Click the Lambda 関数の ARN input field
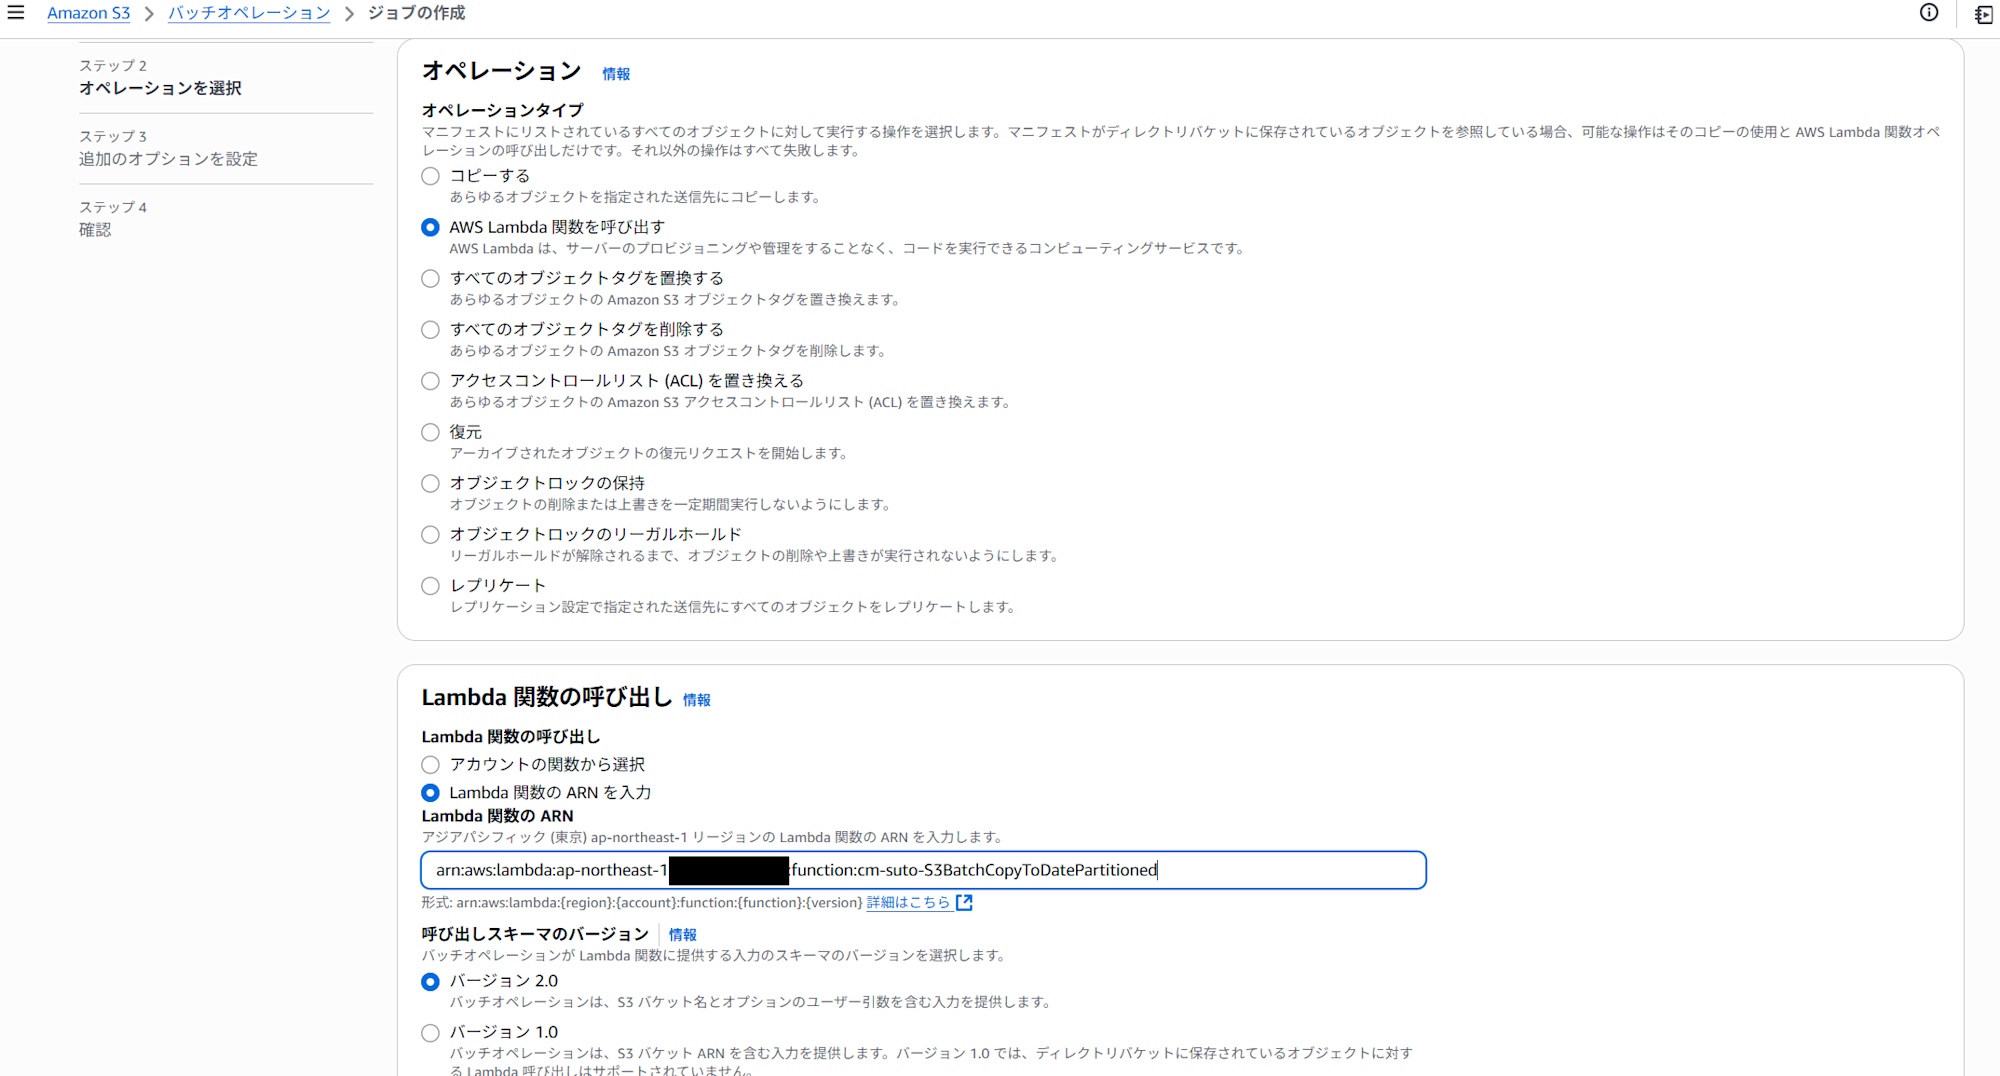The image size is (2000, 1076). (923, 870)
